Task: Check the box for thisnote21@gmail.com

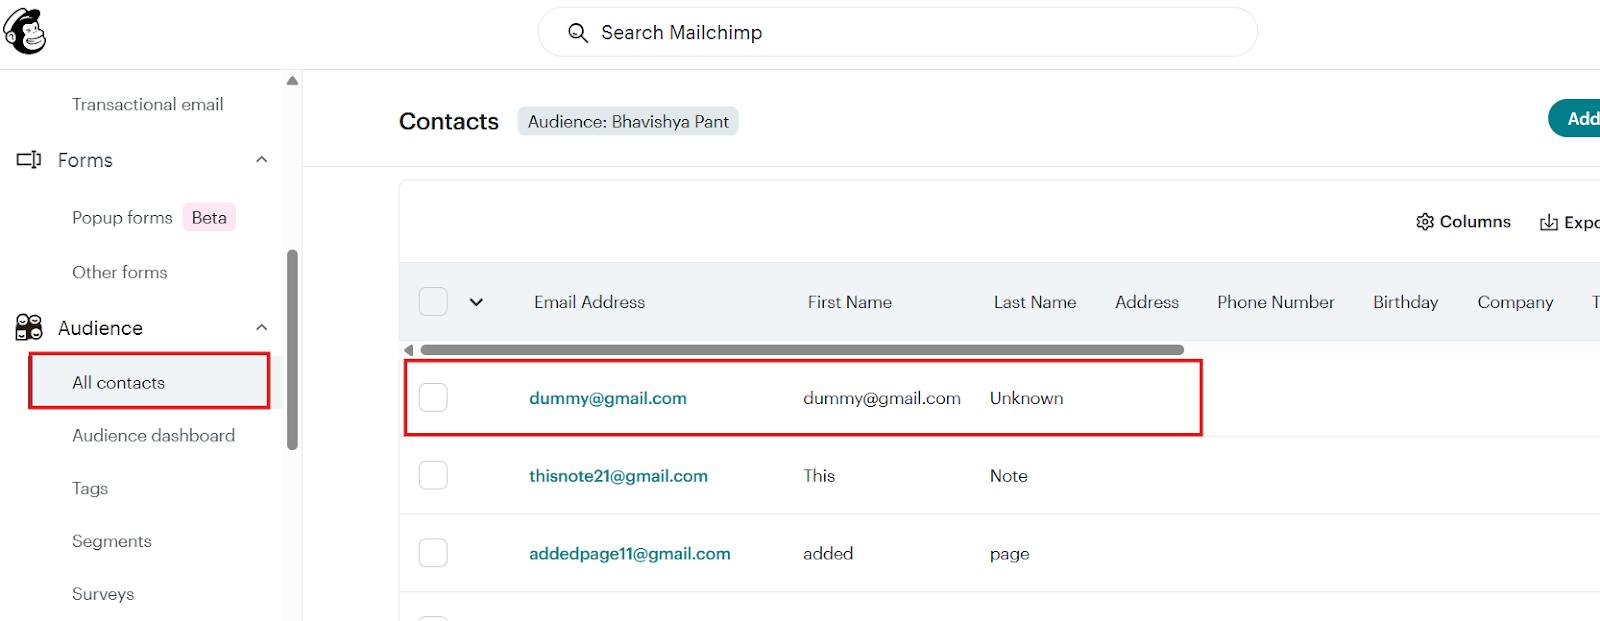Action: [x=433, y=475]
